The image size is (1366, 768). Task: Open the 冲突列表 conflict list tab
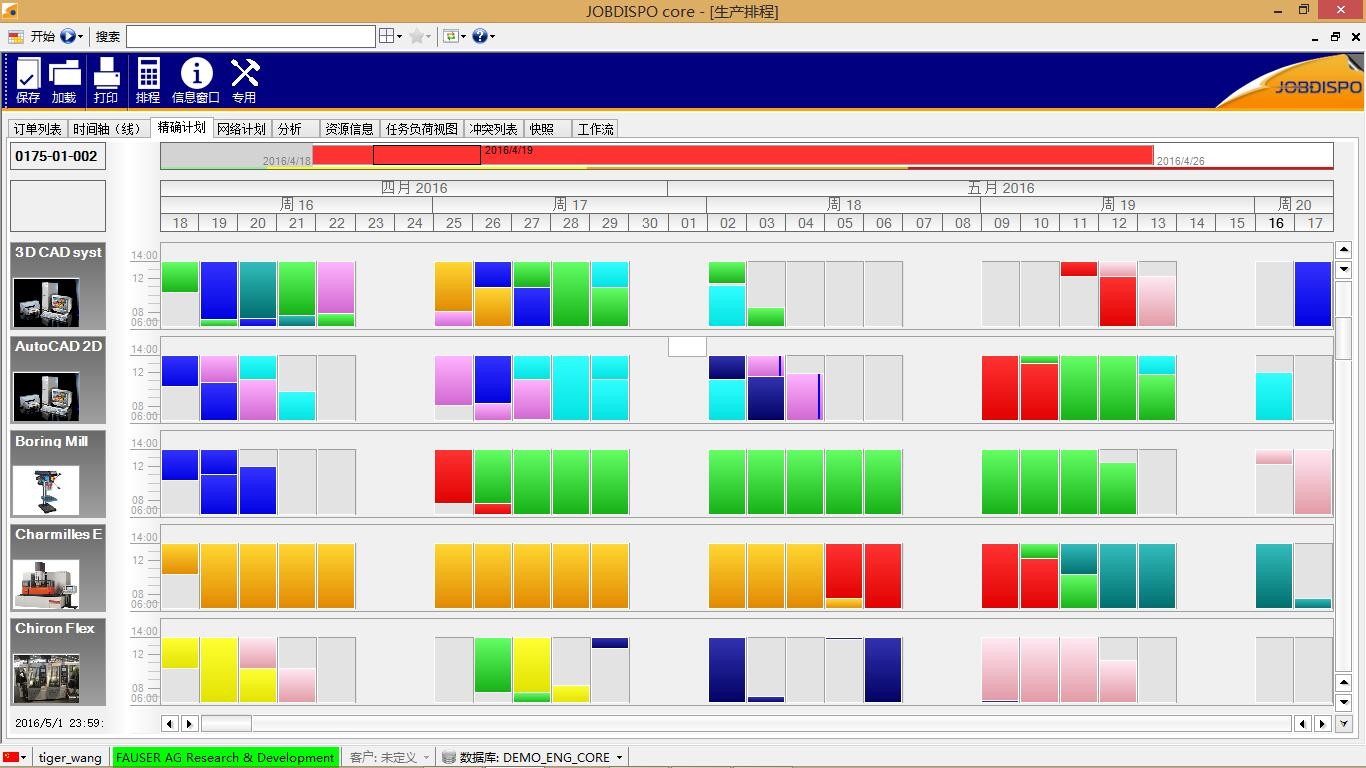point(494,129)
